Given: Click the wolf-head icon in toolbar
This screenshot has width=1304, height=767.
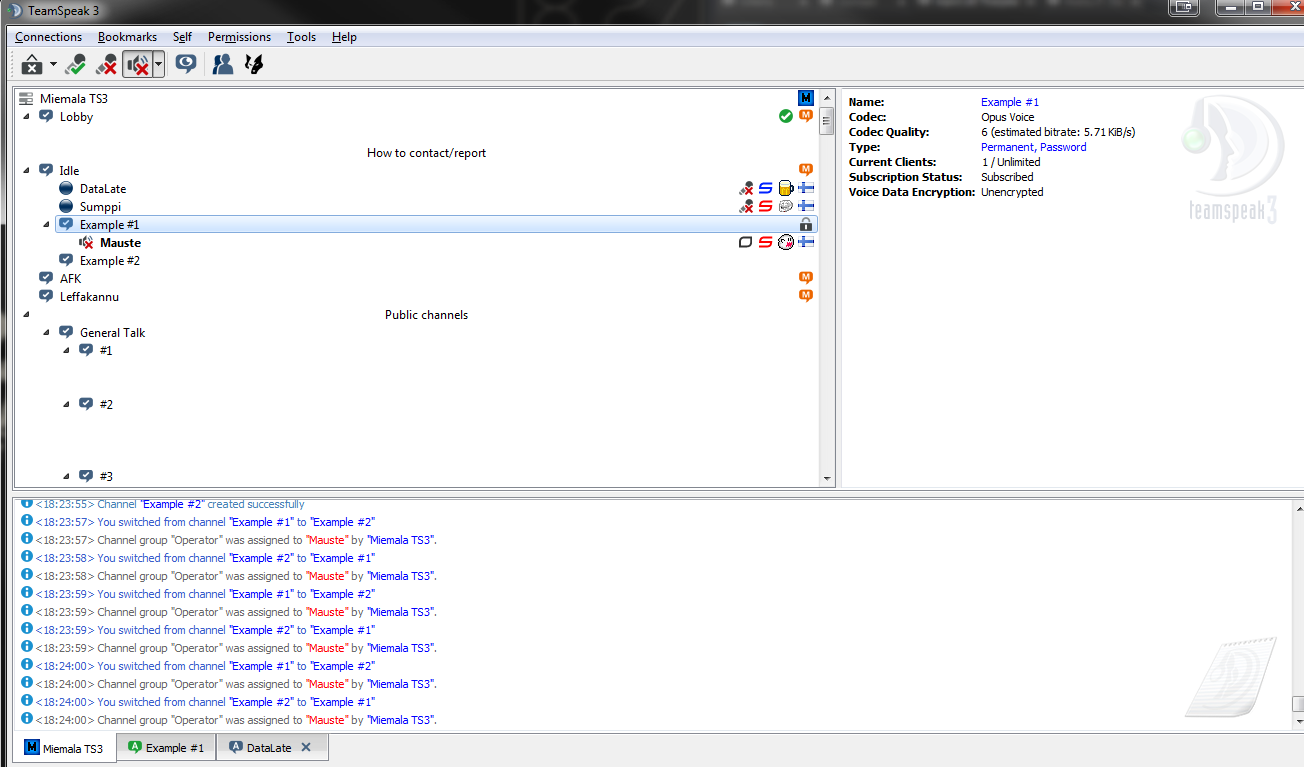Looking at the screenshot, I should click(x=254, y=65).
